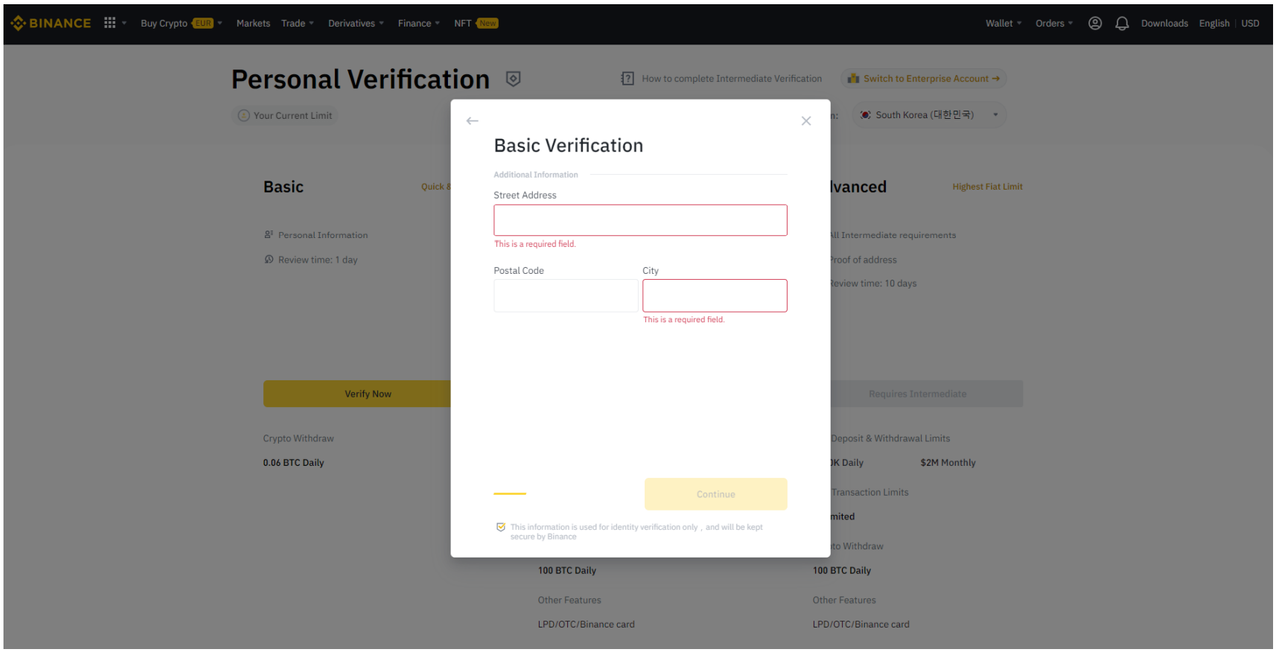Viewport: 1280px width, 653px height.
Task: Click the back arrow in Basic Verification
Action: coord(472,121)
